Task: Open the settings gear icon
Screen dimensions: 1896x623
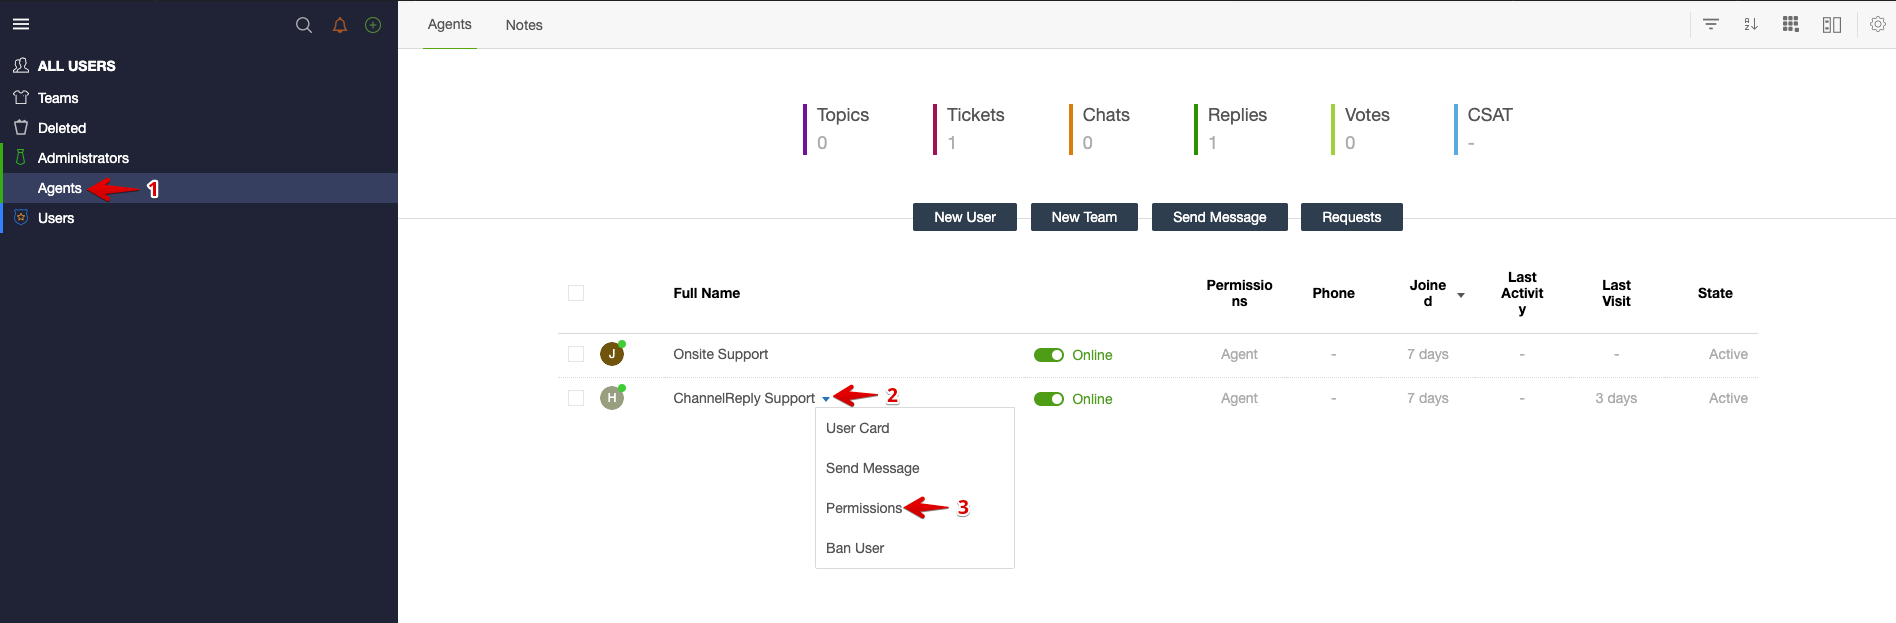Action: point(1878,24)
